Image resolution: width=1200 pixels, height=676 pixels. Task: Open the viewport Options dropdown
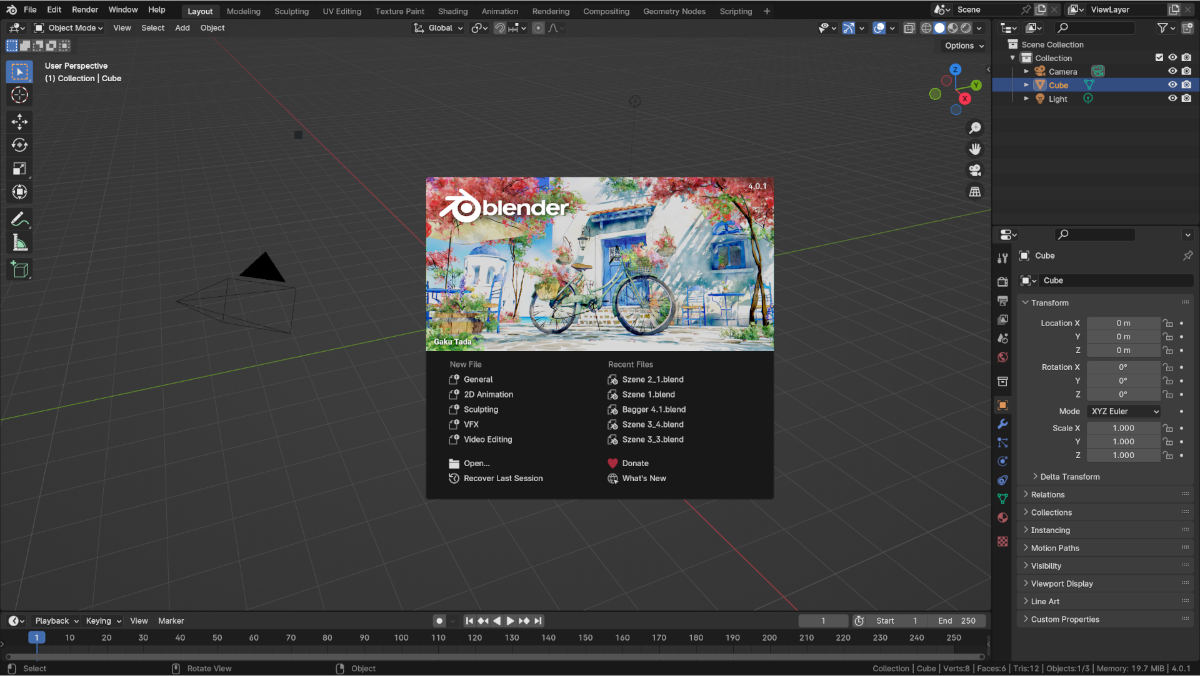click(964, 45)
